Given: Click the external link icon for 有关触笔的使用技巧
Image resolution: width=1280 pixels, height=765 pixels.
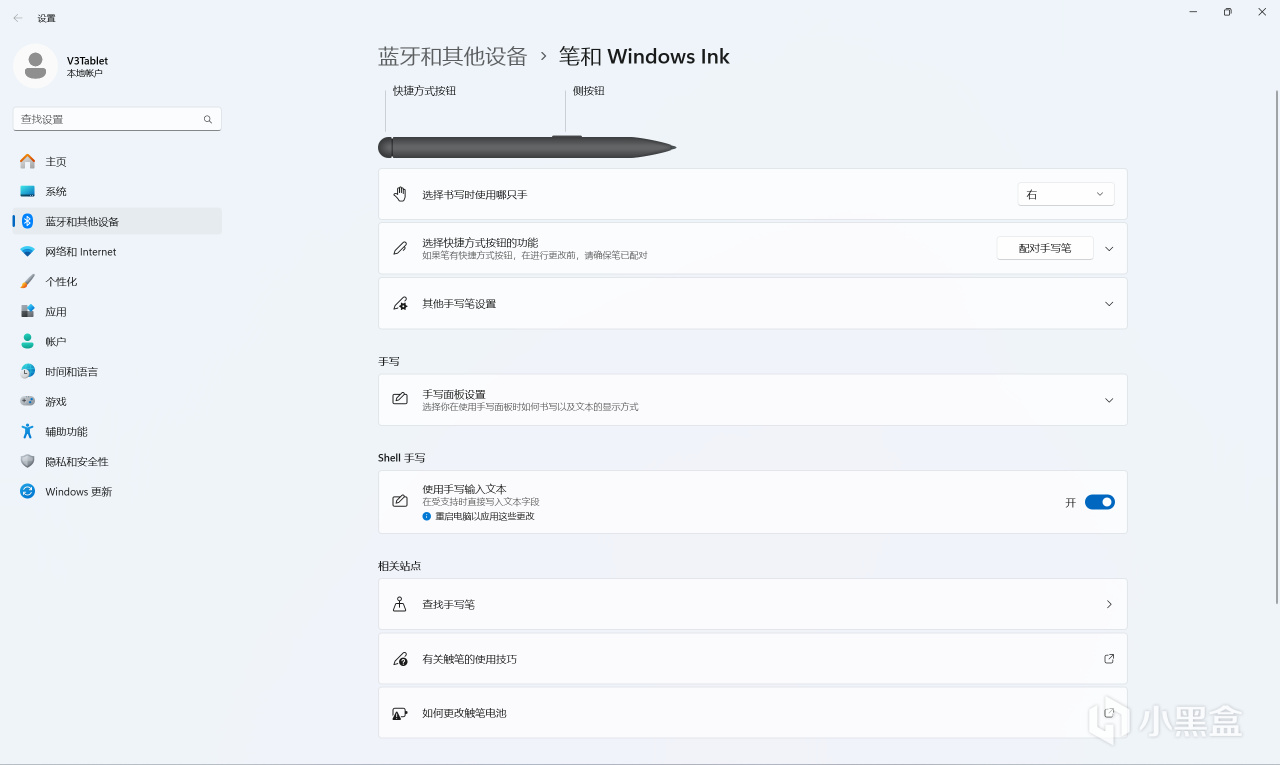Looking at the screenshot, I should 1109,659.
